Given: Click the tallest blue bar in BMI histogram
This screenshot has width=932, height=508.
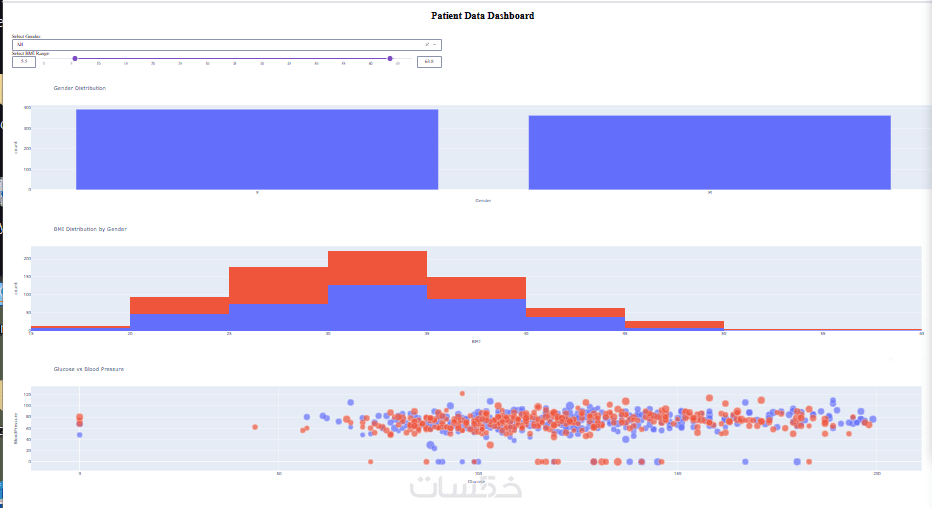Looking at the screenshot, I should tap(377, 308).
